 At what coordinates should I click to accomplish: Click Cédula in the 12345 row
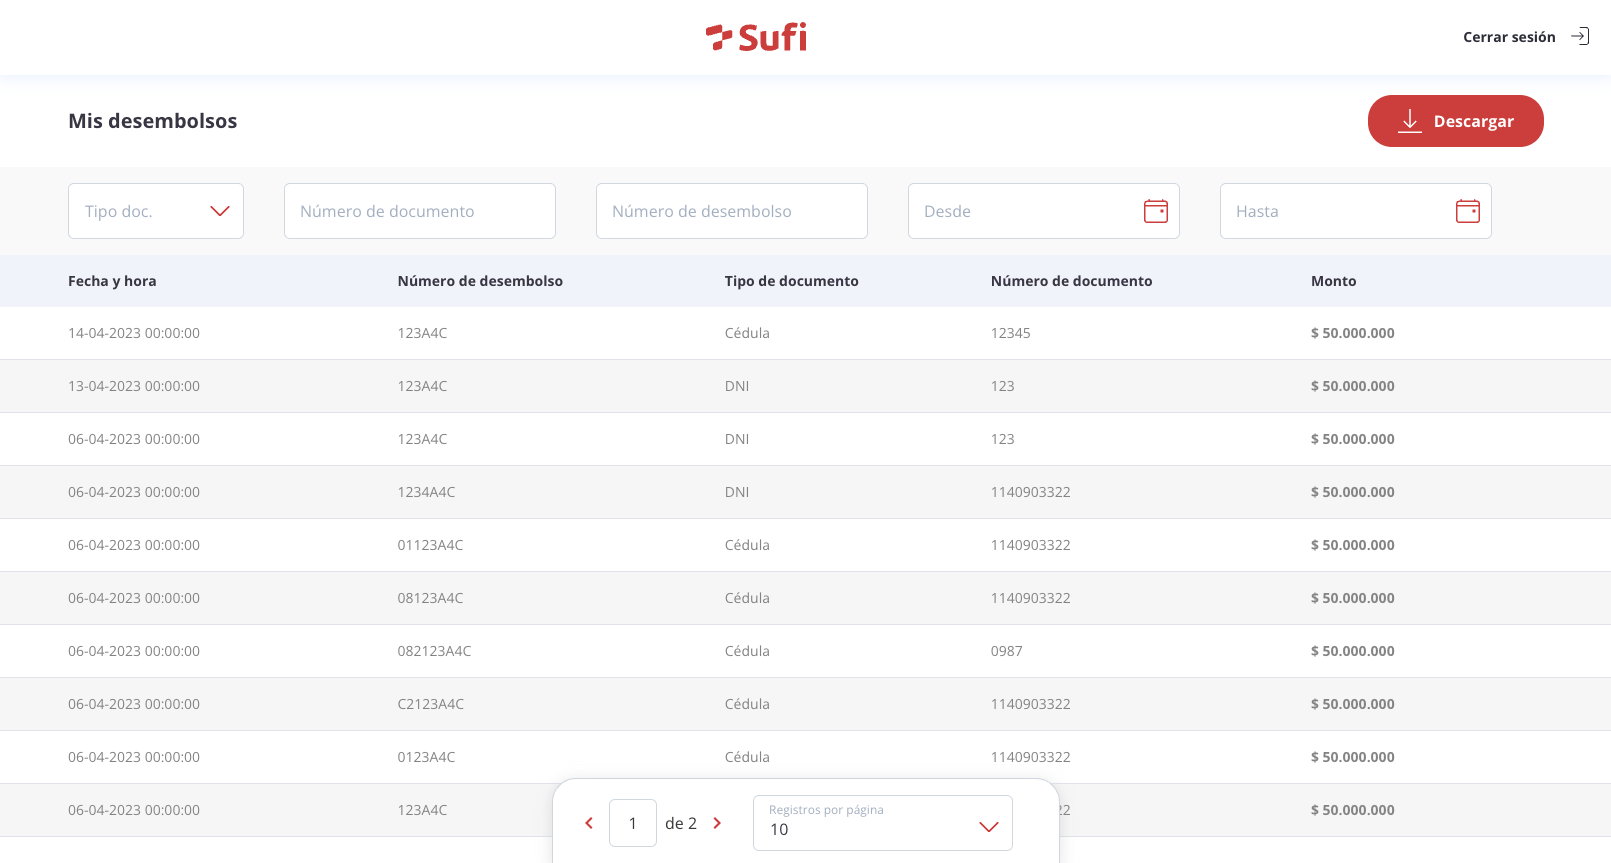[x=747, y=333]
